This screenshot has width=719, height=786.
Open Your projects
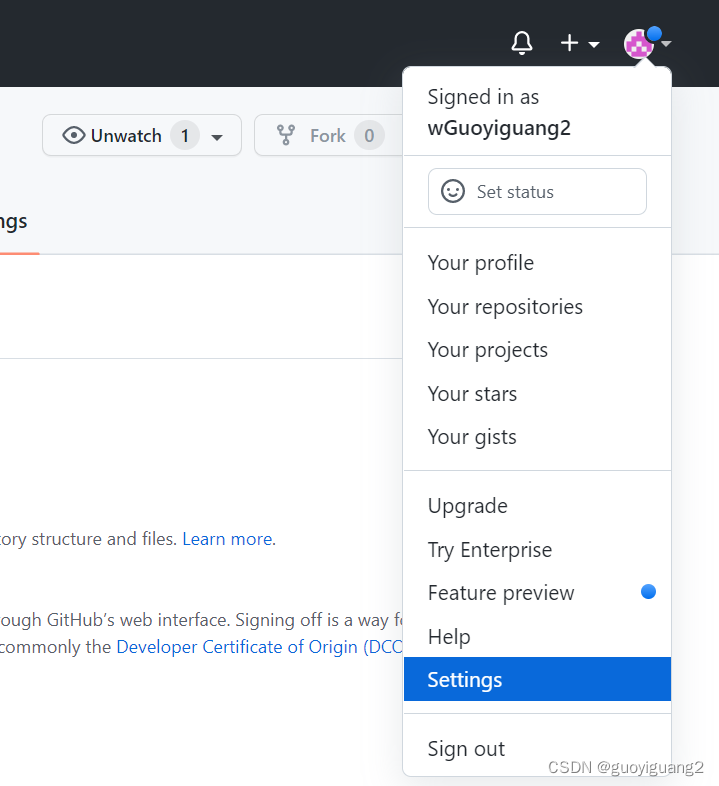pos(537,350)
